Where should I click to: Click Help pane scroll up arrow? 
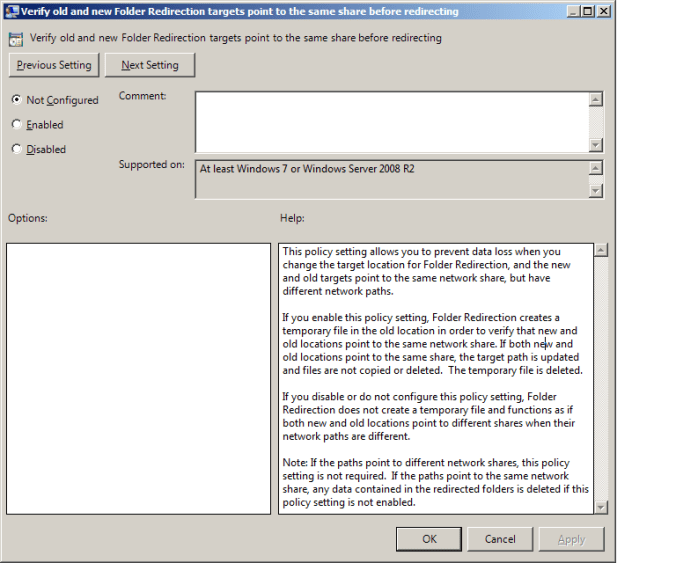point(601,250)
